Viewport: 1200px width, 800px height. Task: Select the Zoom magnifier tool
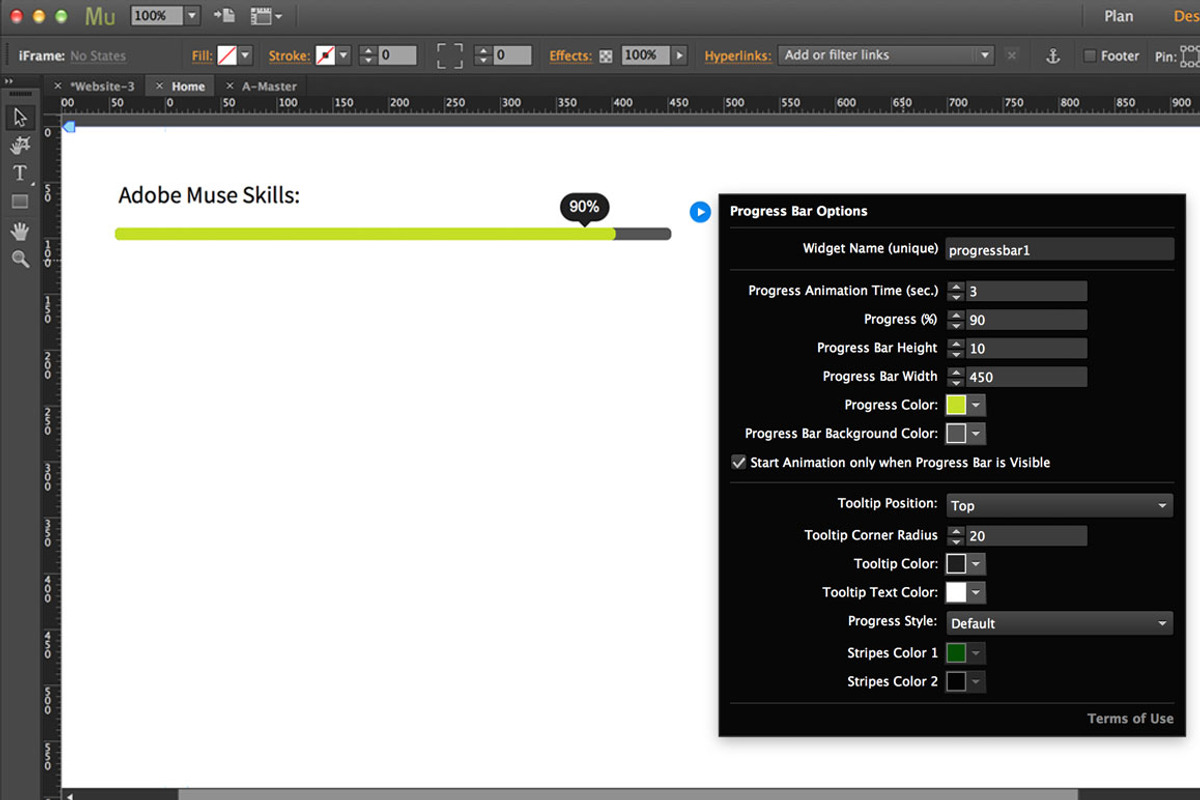point(20,259)
